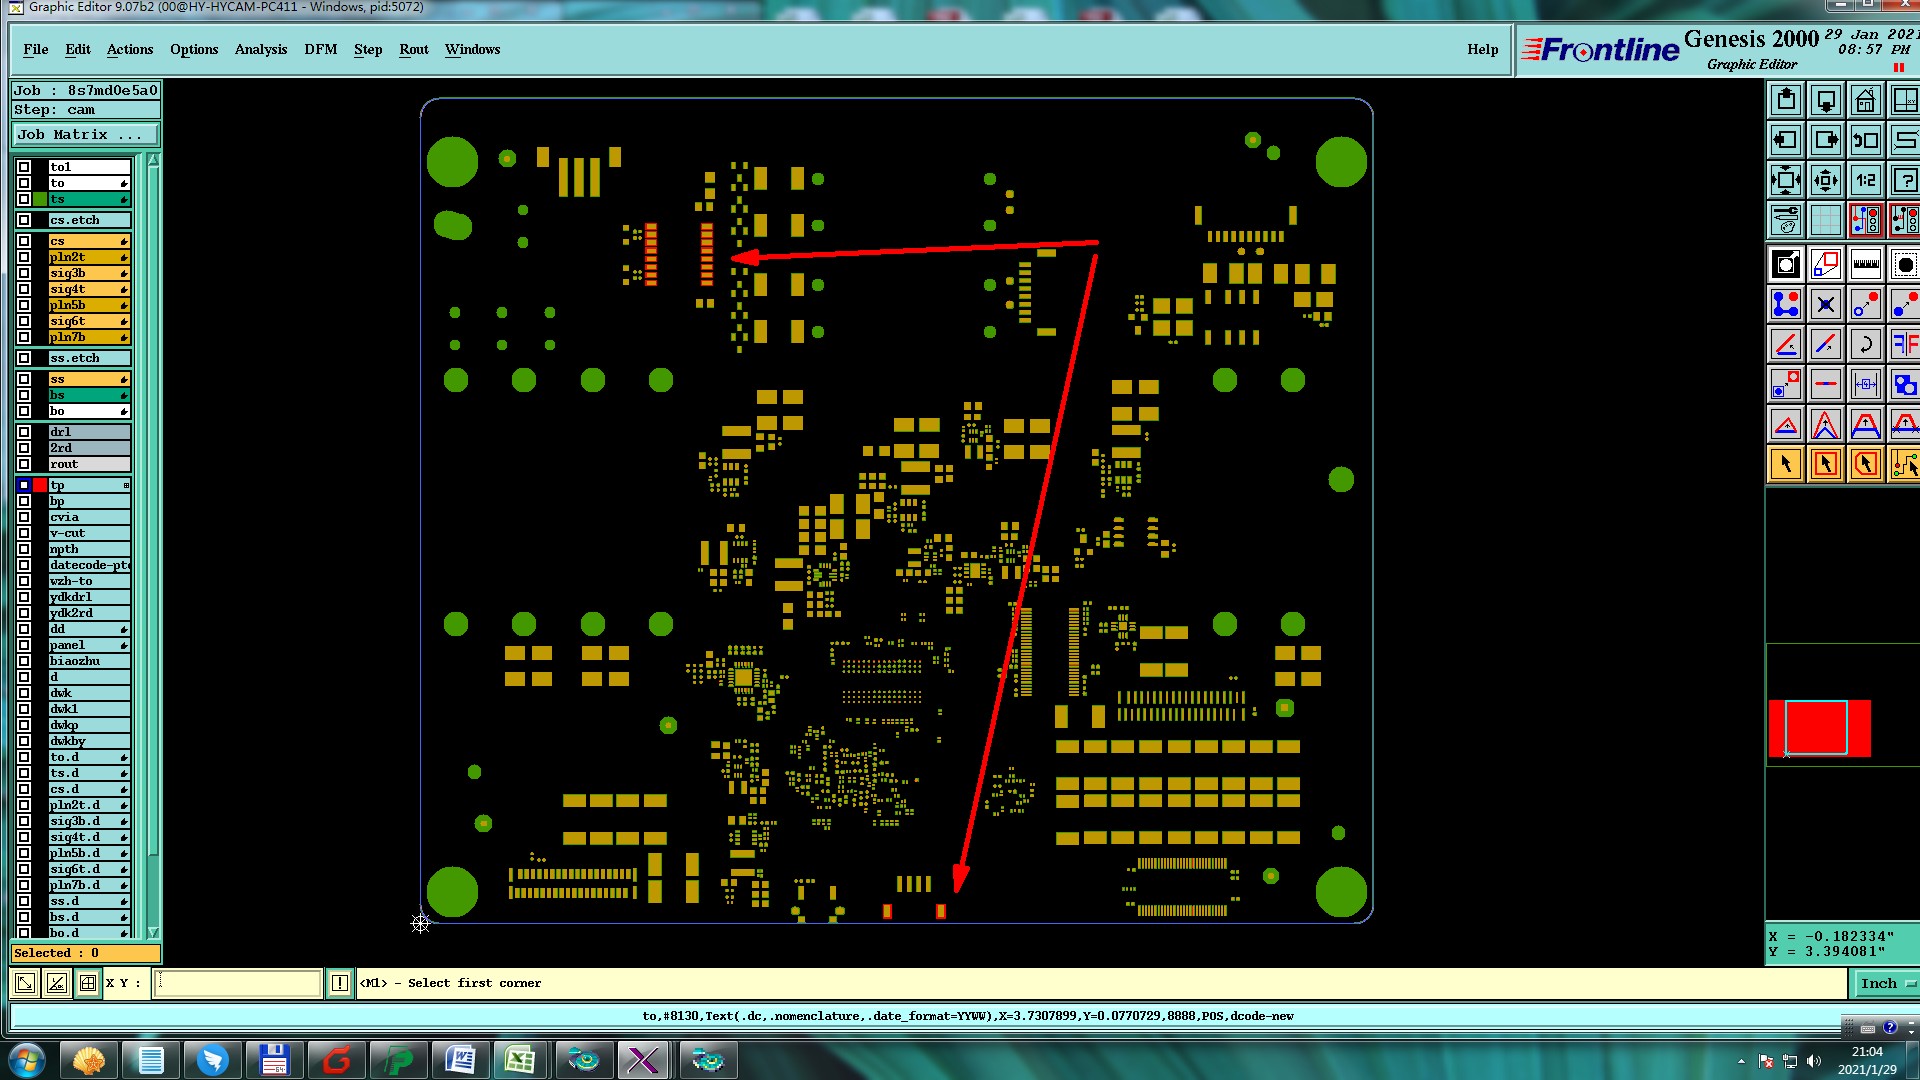The image size is (1920, 1080).
Task: Click the zoom-to-fit arrows icon
Action: tap(1786, 181)
